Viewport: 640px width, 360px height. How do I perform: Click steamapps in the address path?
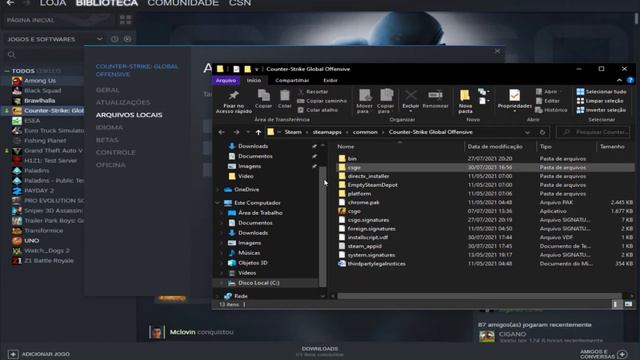point(327,132)
